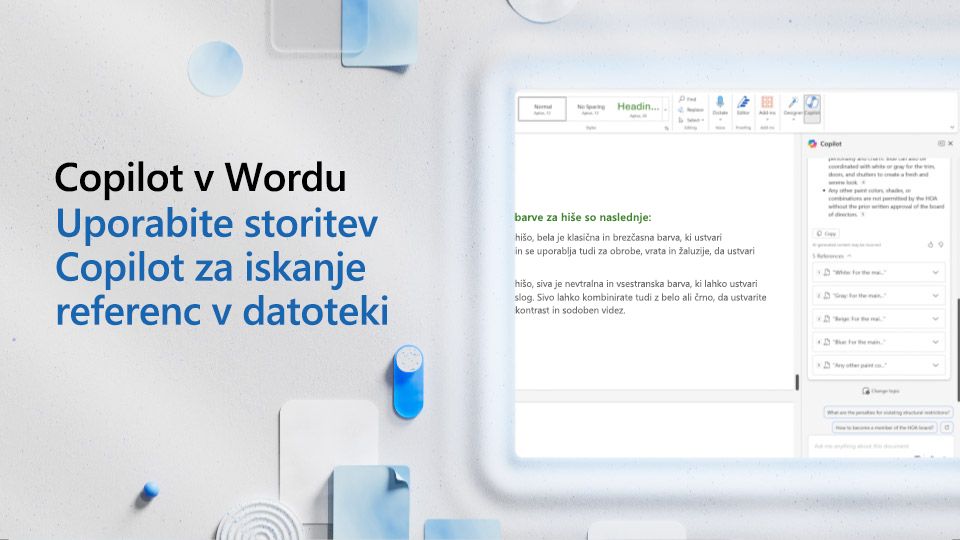Select suggestion about becoming HOA board member
Image resolution: width=960 pixels, height=540 pixels.
(885, 427)
